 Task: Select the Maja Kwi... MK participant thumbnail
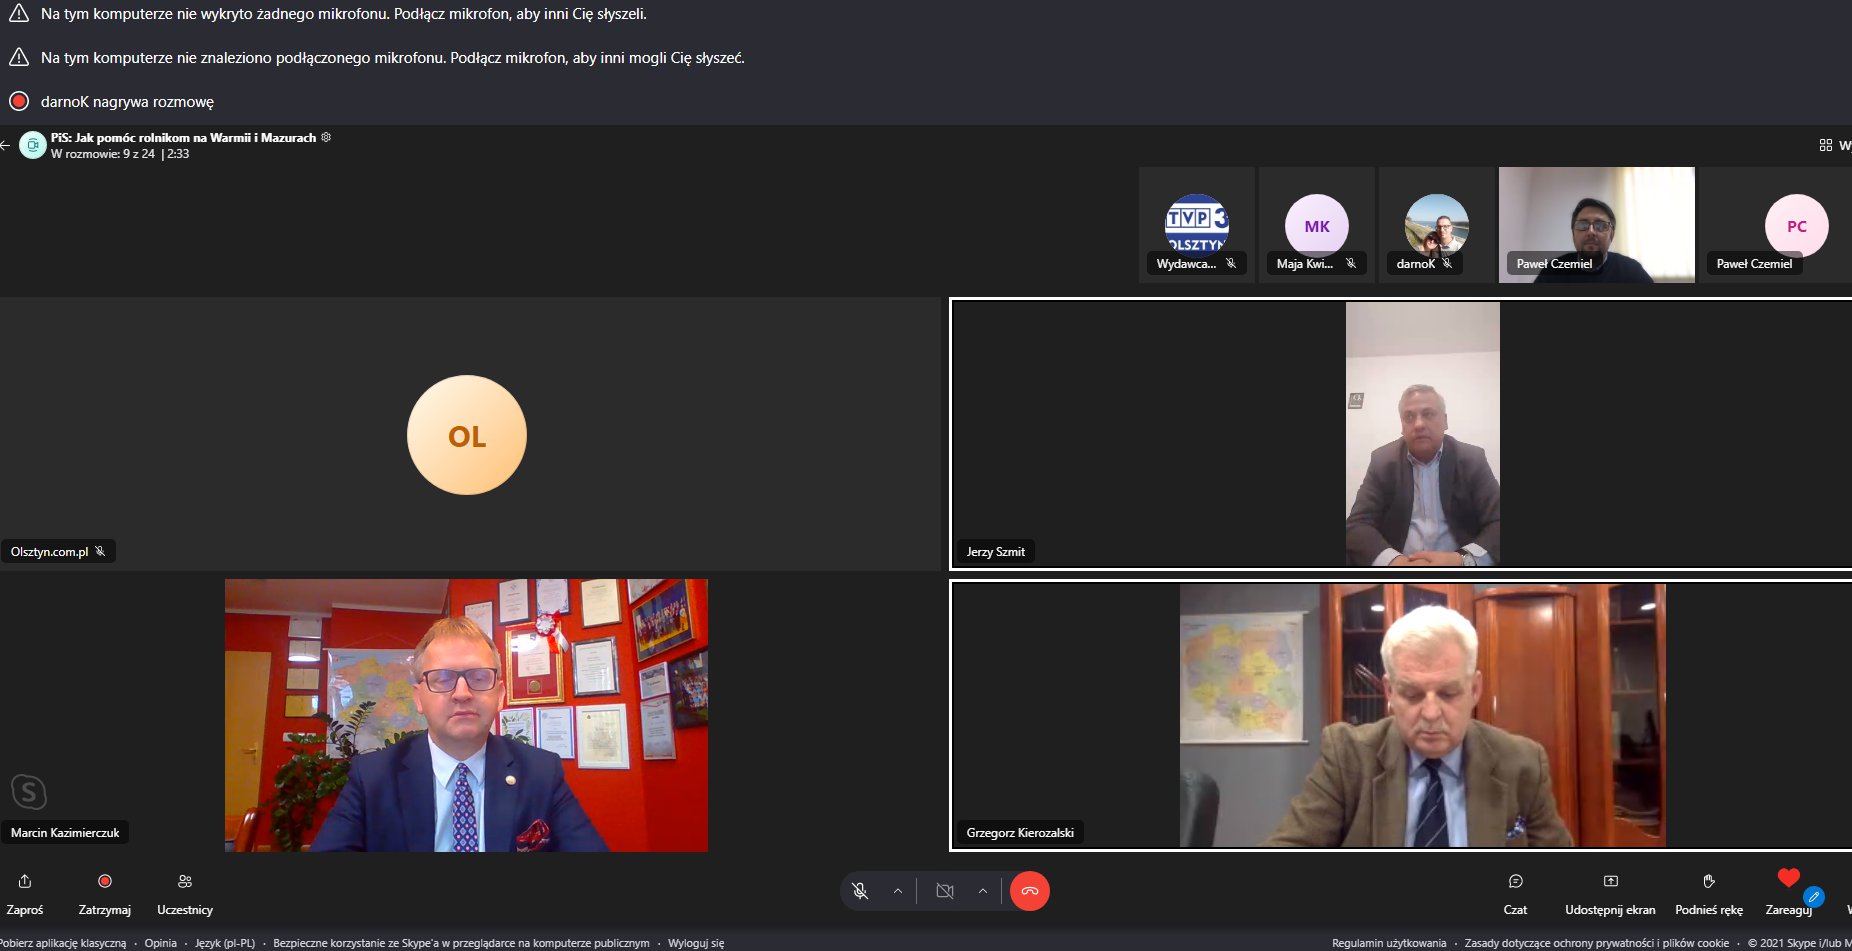(x=1317, y=225)
